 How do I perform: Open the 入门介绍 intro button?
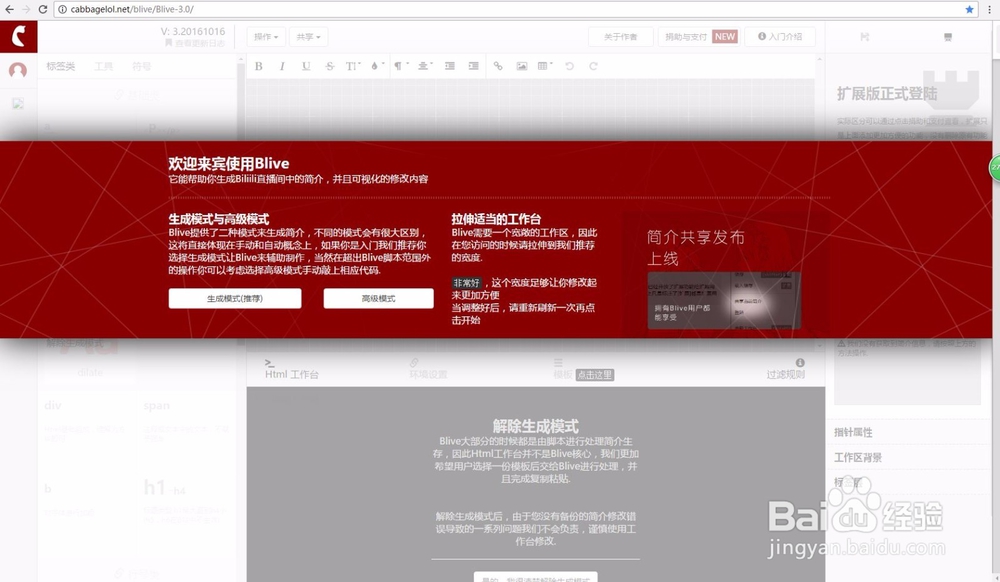[780, 37]
